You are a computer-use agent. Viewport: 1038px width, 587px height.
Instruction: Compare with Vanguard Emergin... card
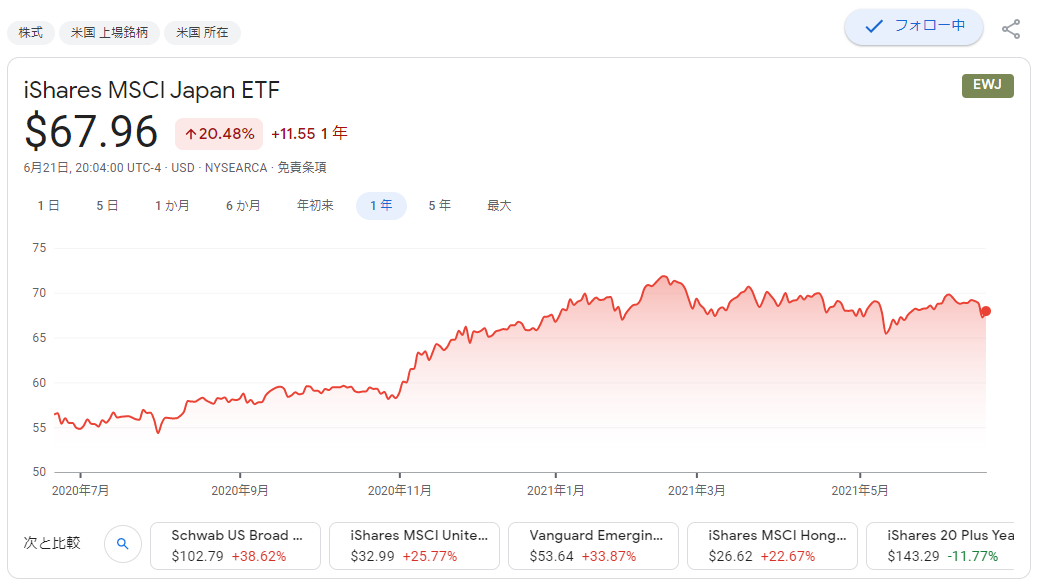pos(593,546)
